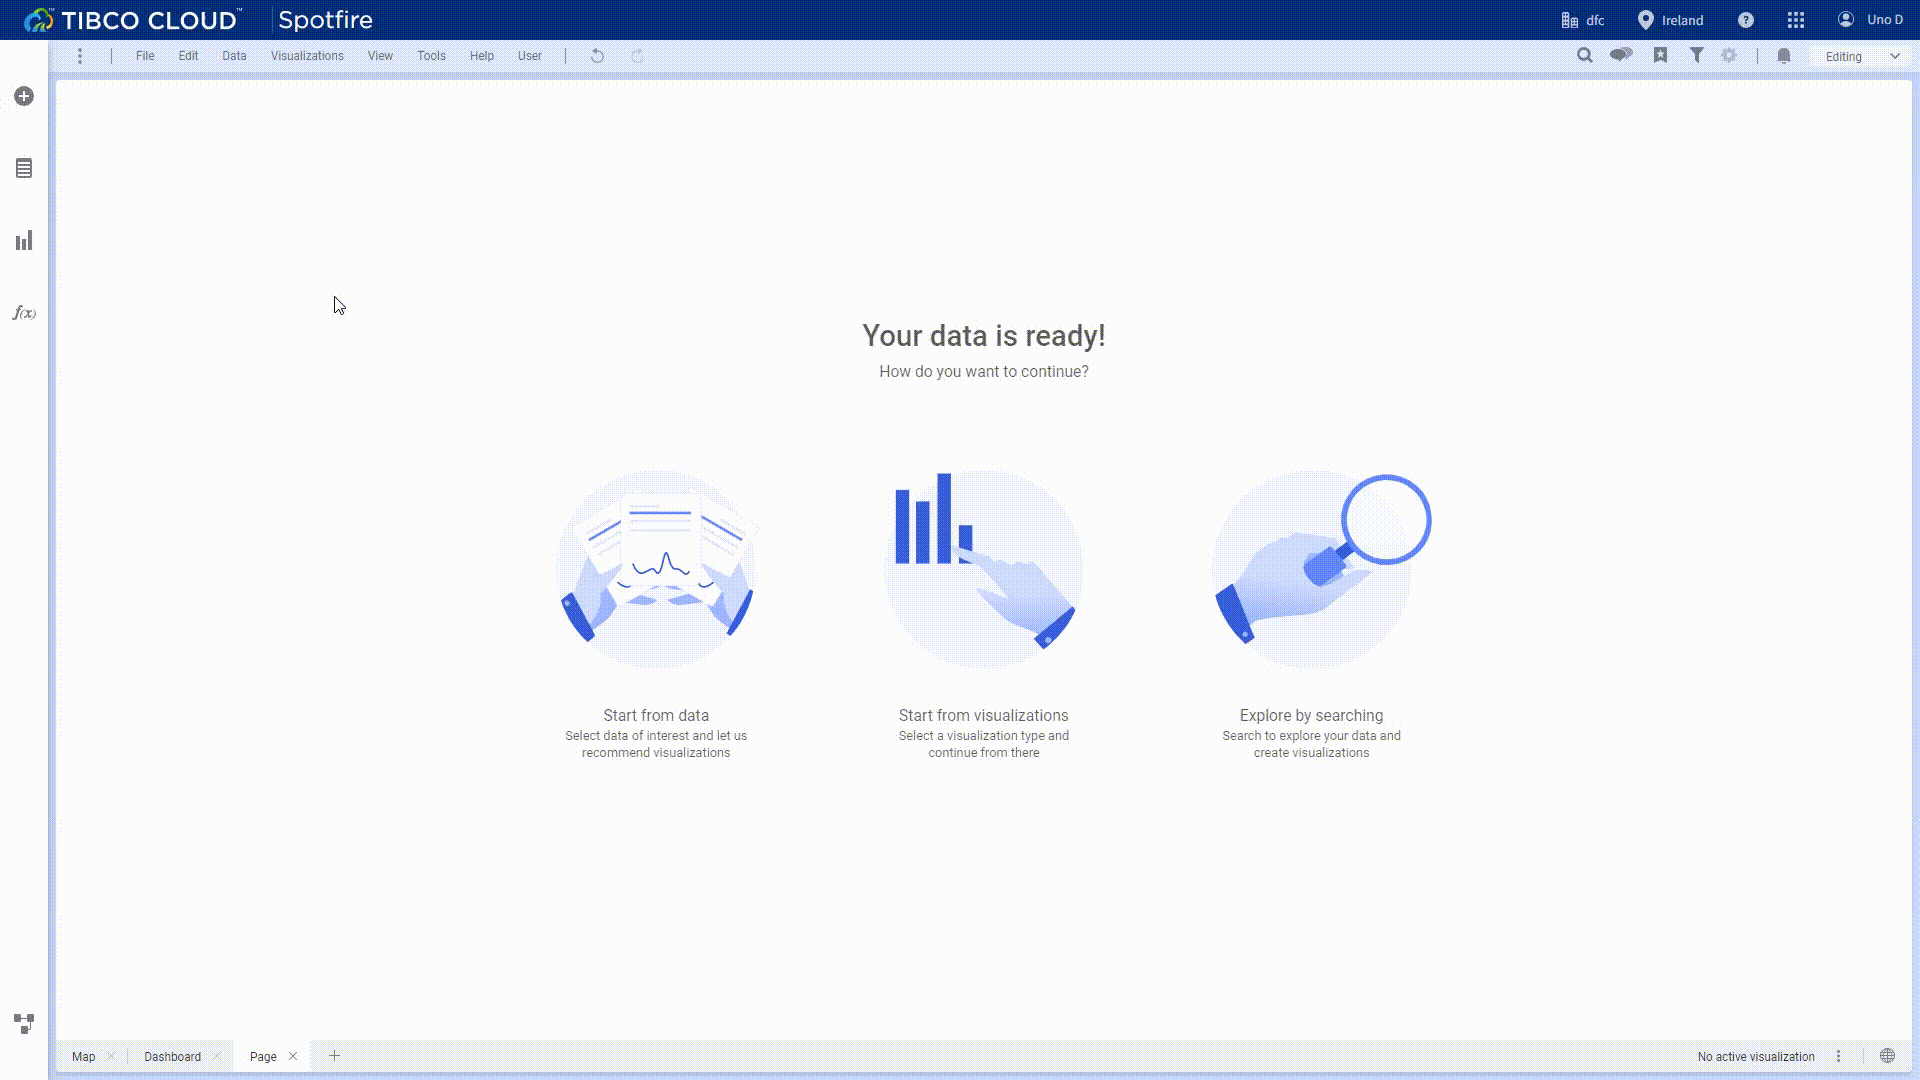Toggle the visual settings gear icon

click(1730, 55)
